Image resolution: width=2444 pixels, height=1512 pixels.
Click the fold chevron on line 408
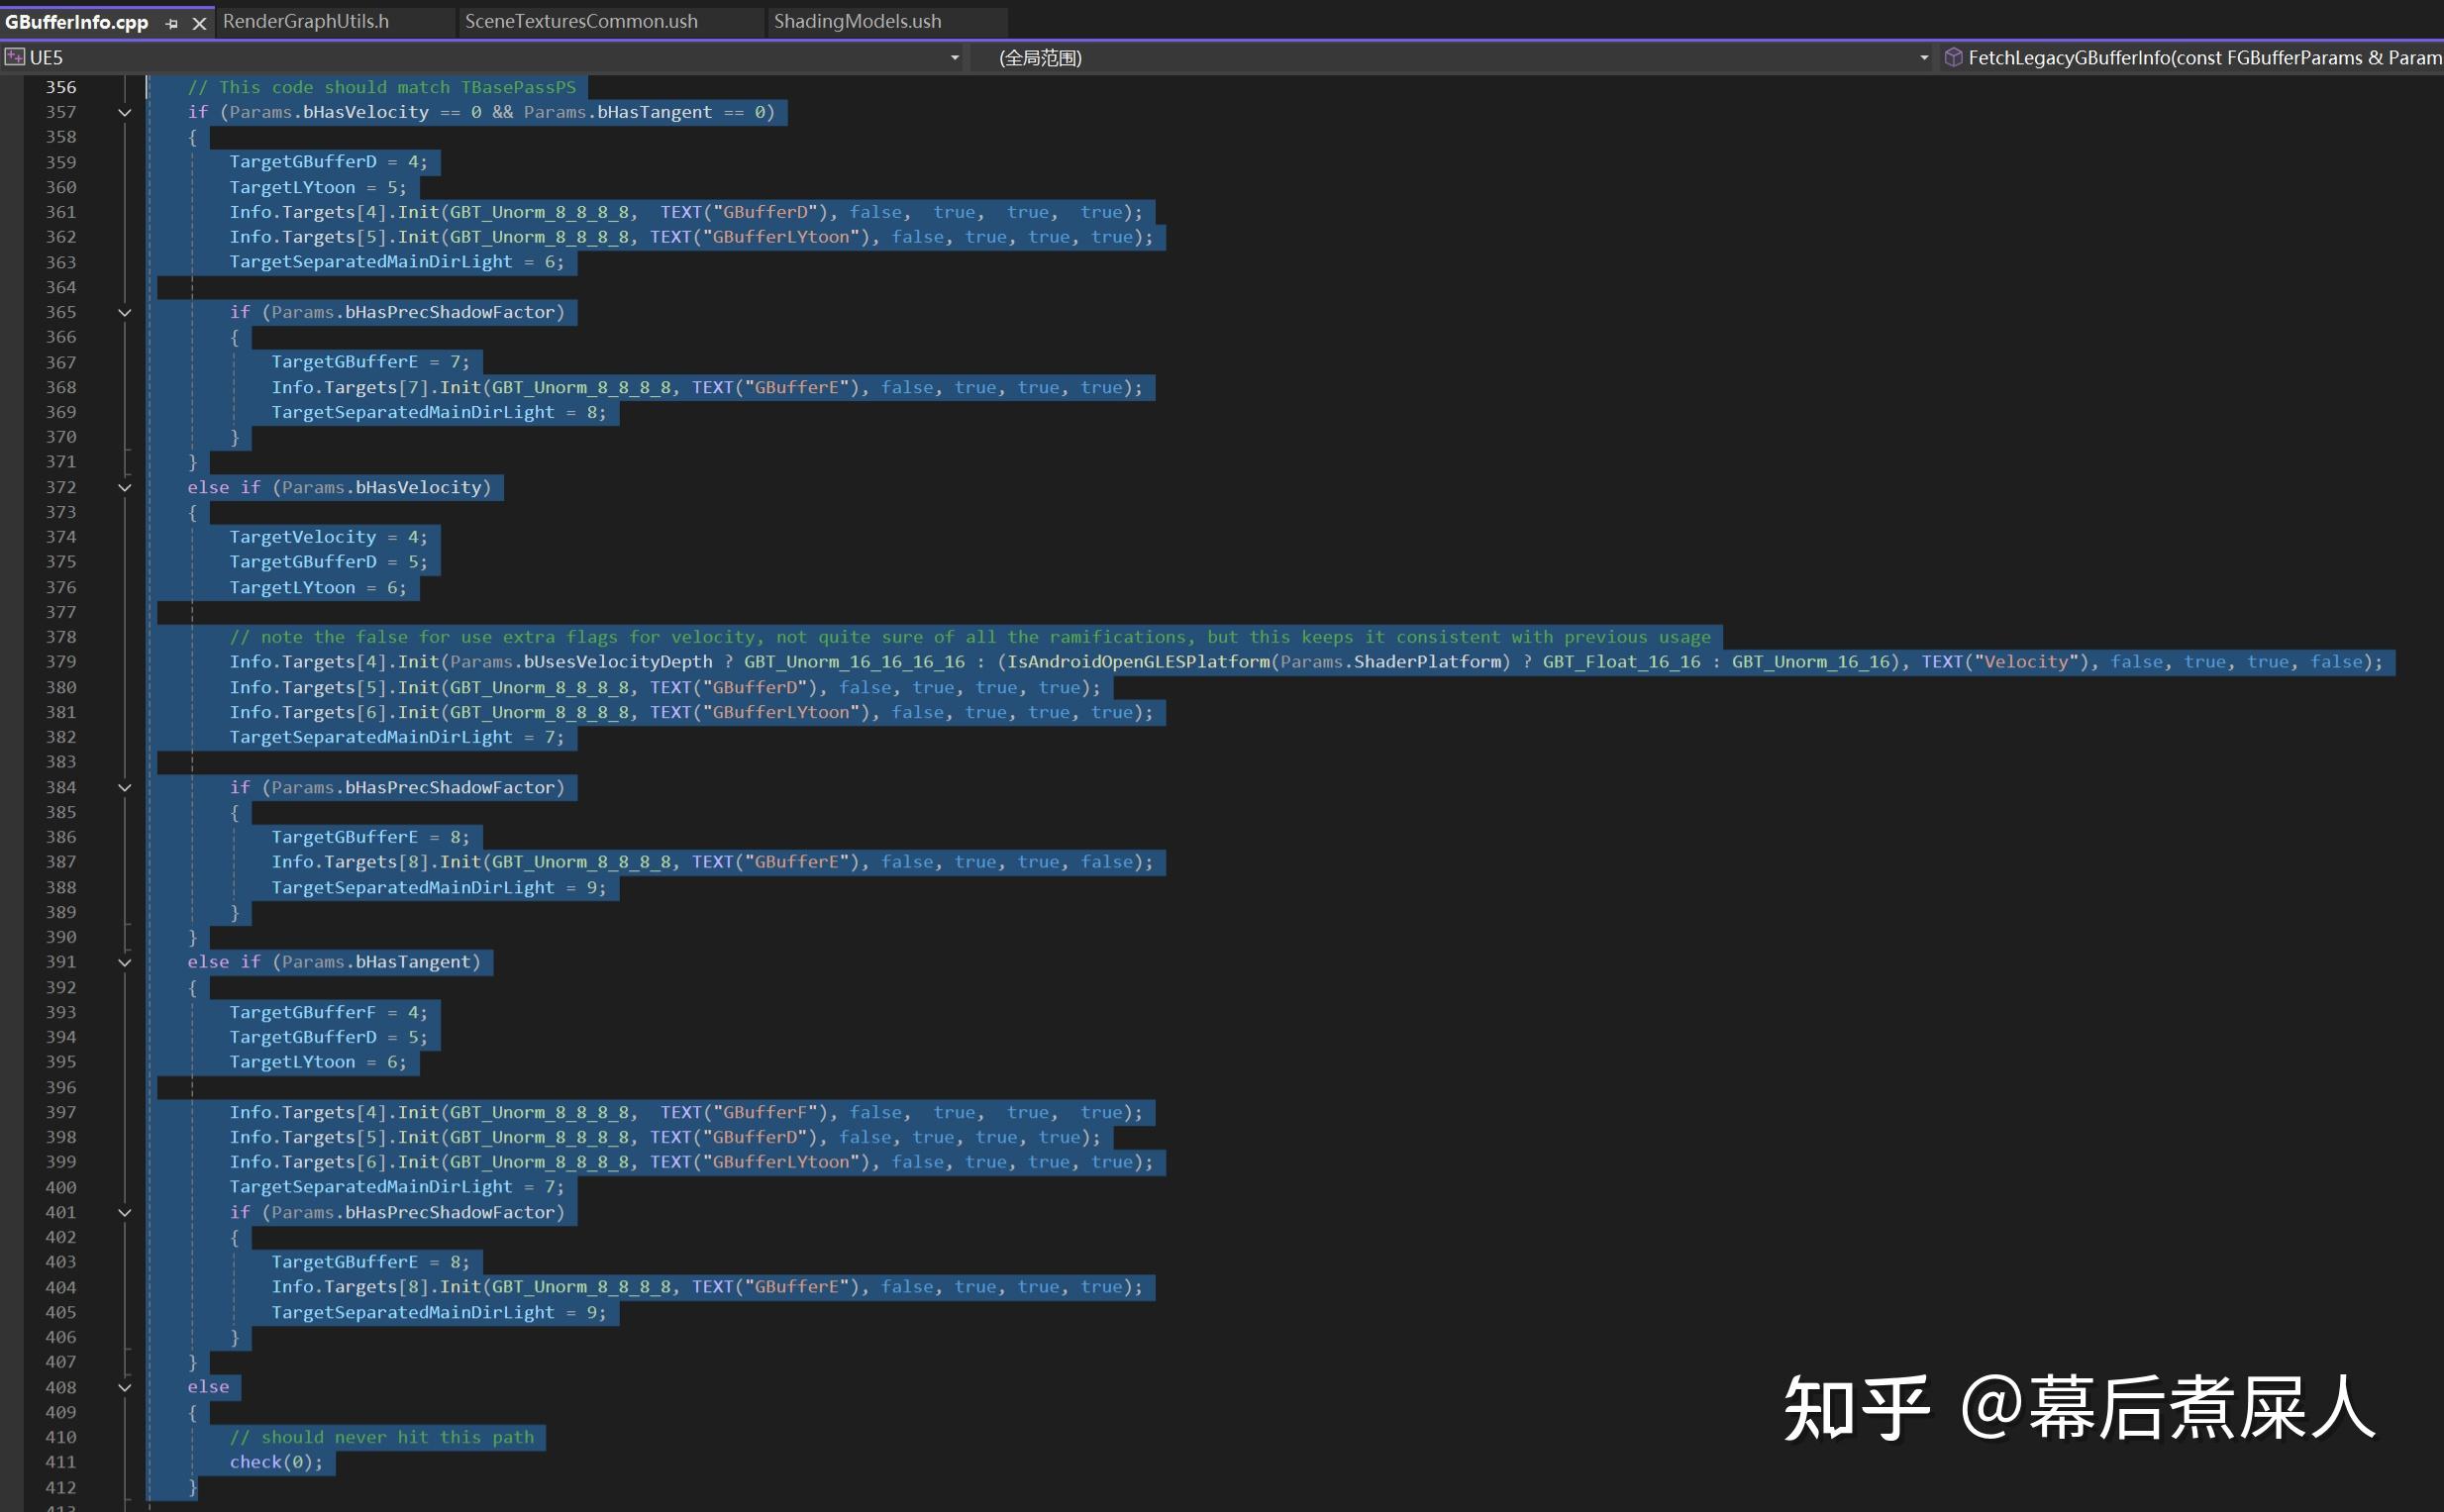(124, 1387)
